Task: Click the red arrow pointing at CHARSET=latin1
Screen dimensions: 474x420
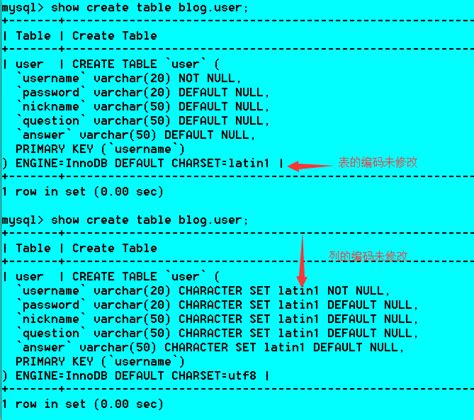Action: coord(310,166)
